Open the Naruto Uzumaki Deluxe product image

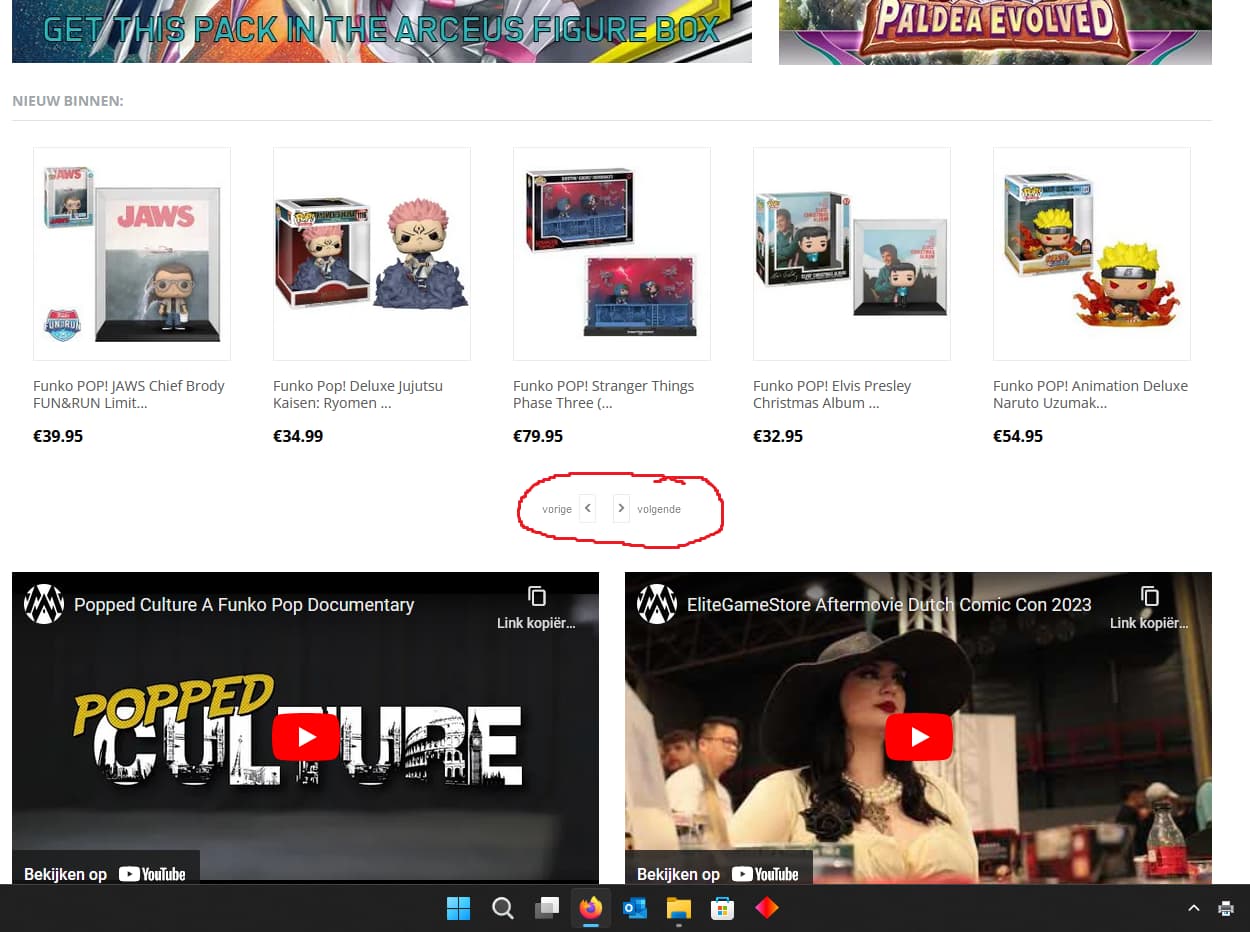pos(1092,254)
